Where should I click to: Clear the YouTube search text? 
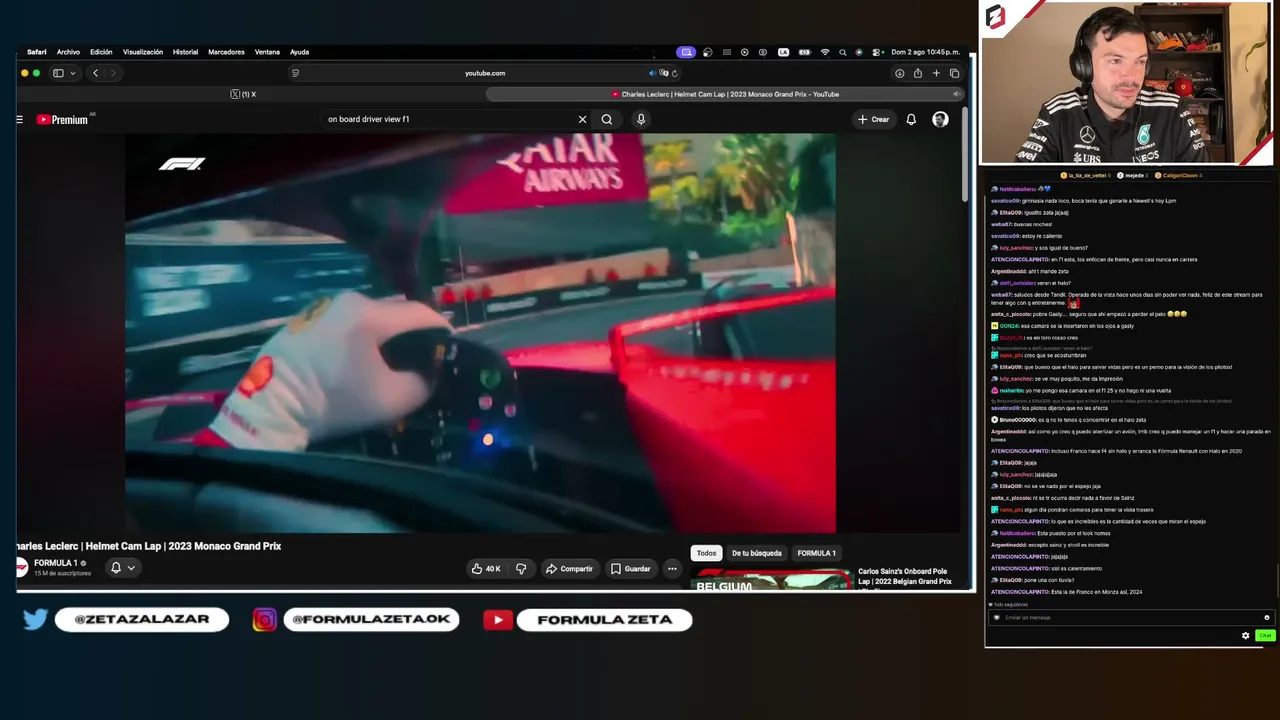582,120
